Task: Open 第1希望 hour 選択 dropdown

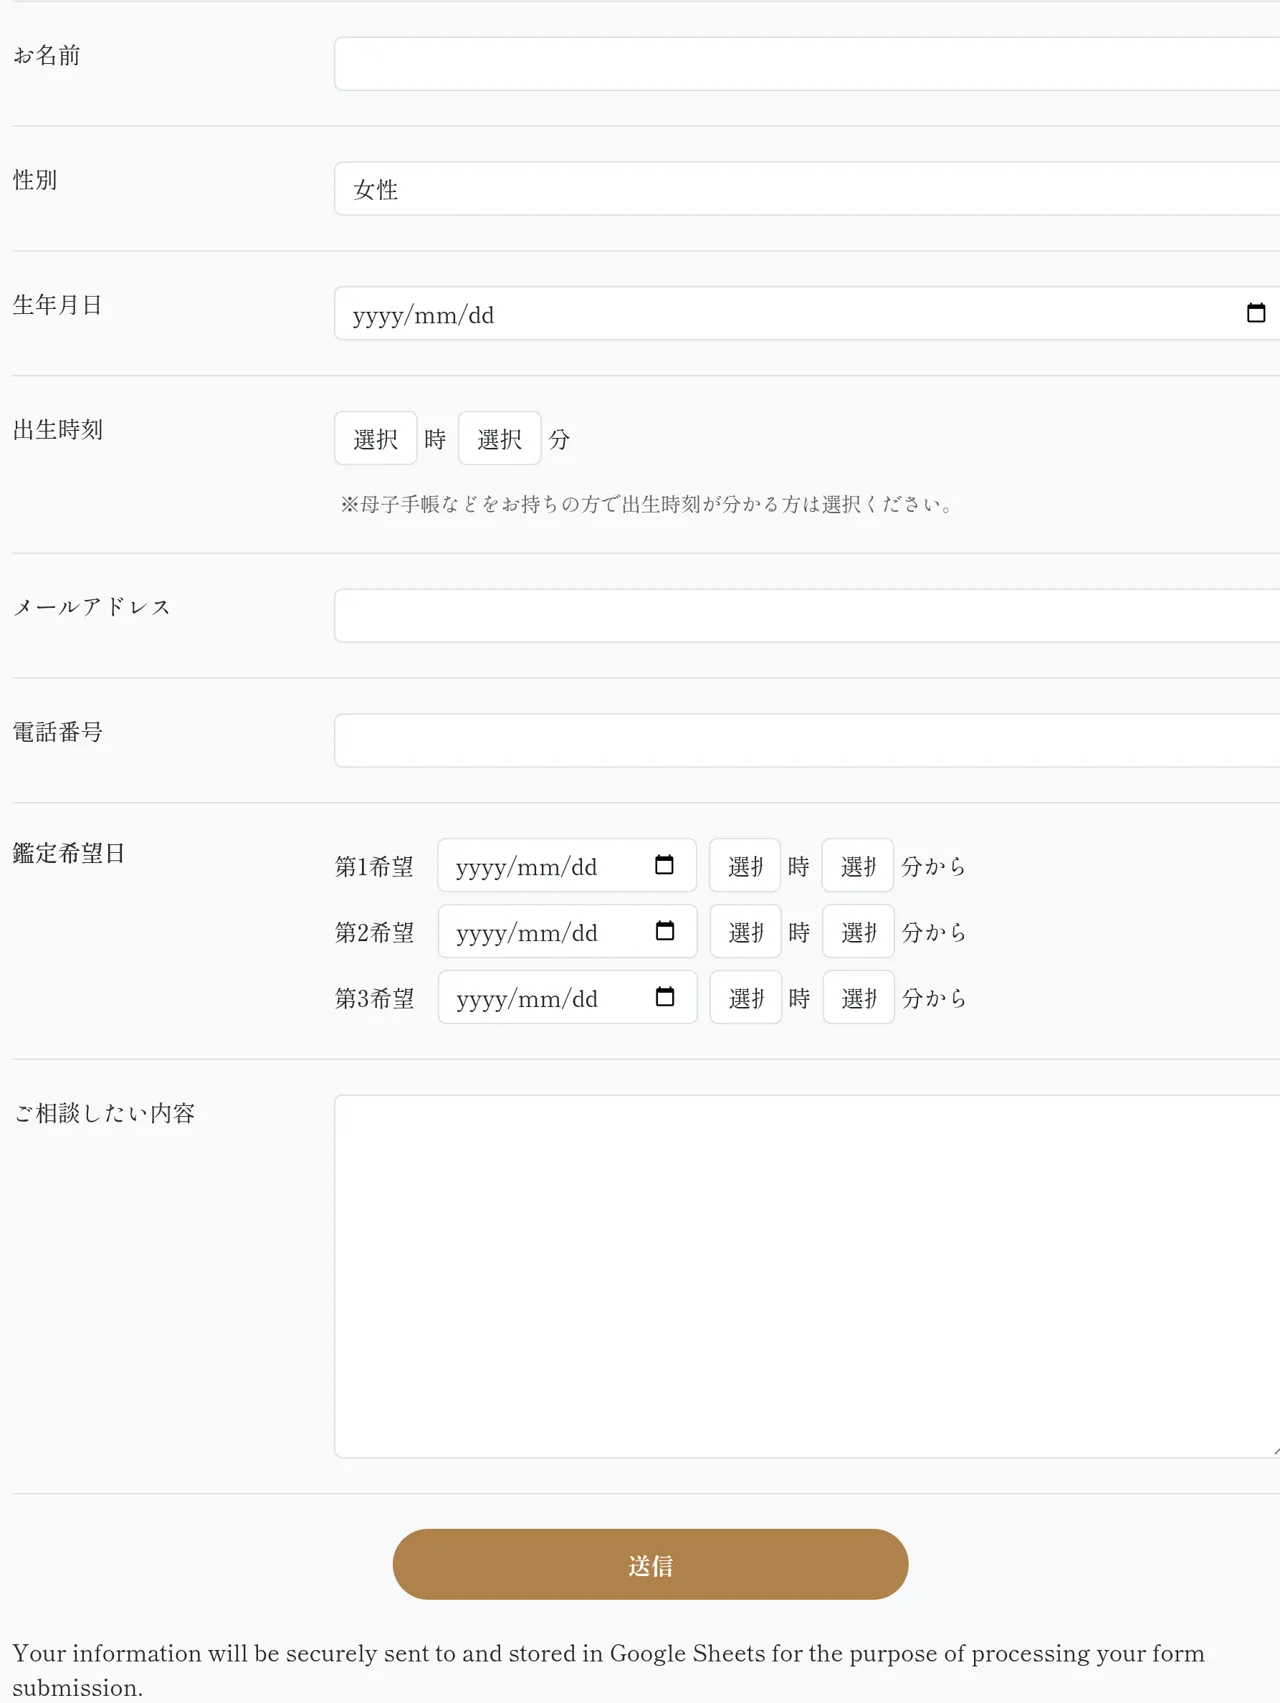Action: (x=745, y=865)
